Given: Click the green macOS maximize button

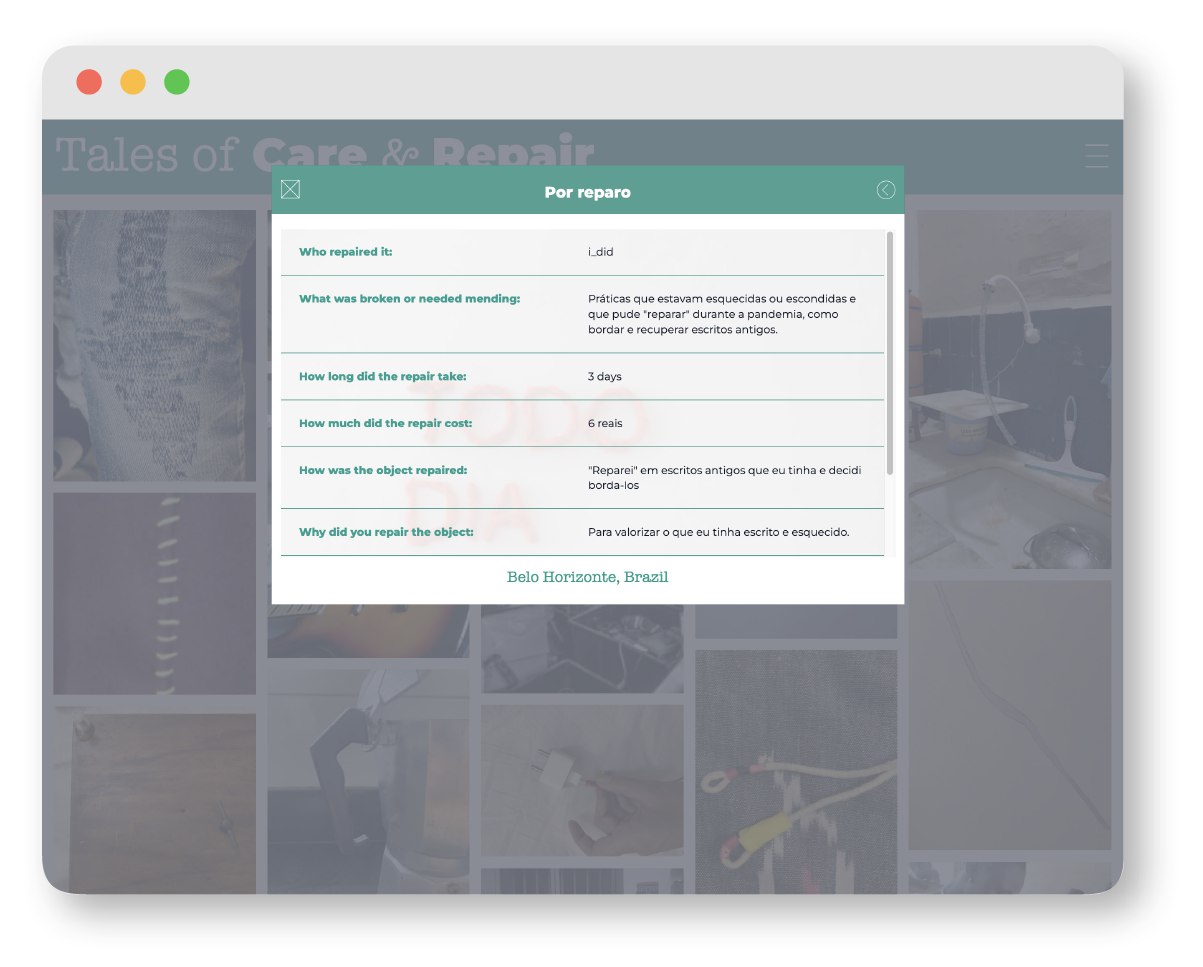Looking at the screenshot, I should pyautogui.click(x=177, y=82).
